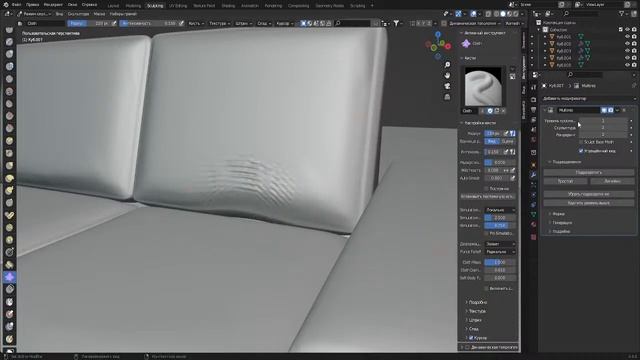Open the Material properties tab
Viewport: 640px width, 360px height.
coord(533,224)
